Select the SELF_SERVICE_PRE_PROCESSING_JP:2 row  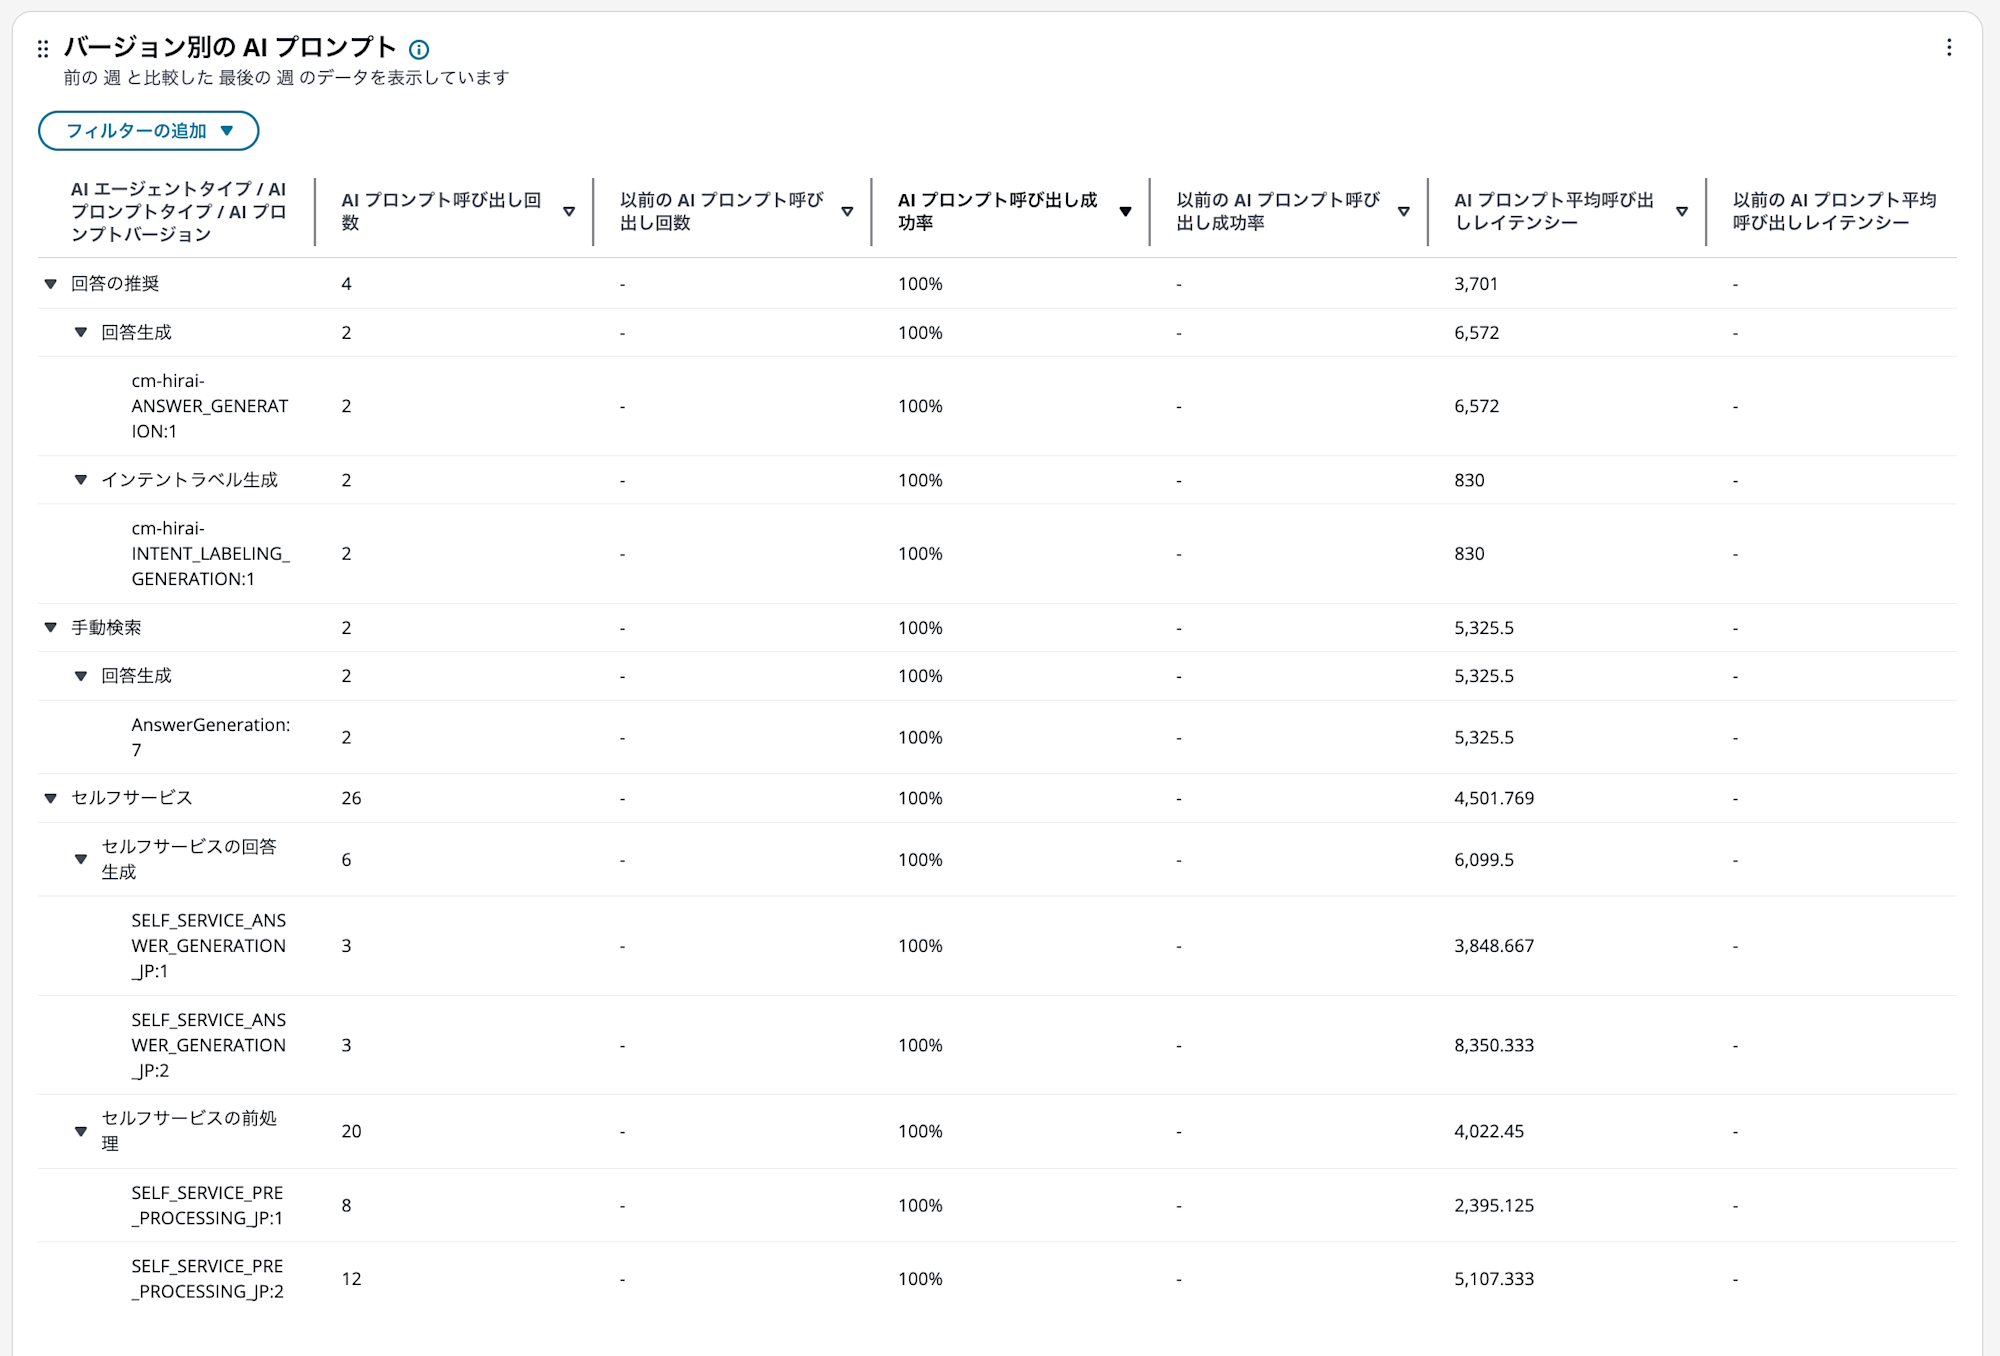click(207, 1278)
